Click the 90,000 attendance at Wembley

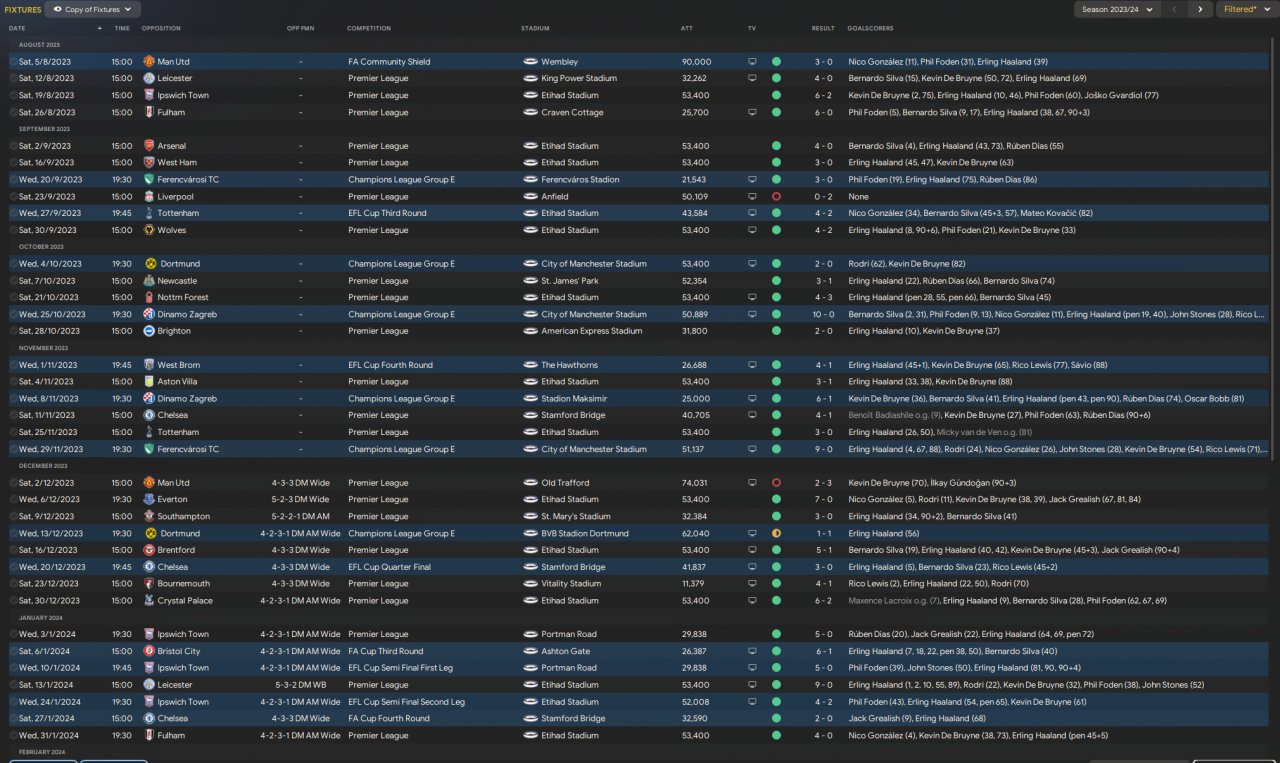pyautogui.click(x=695, y=62)
